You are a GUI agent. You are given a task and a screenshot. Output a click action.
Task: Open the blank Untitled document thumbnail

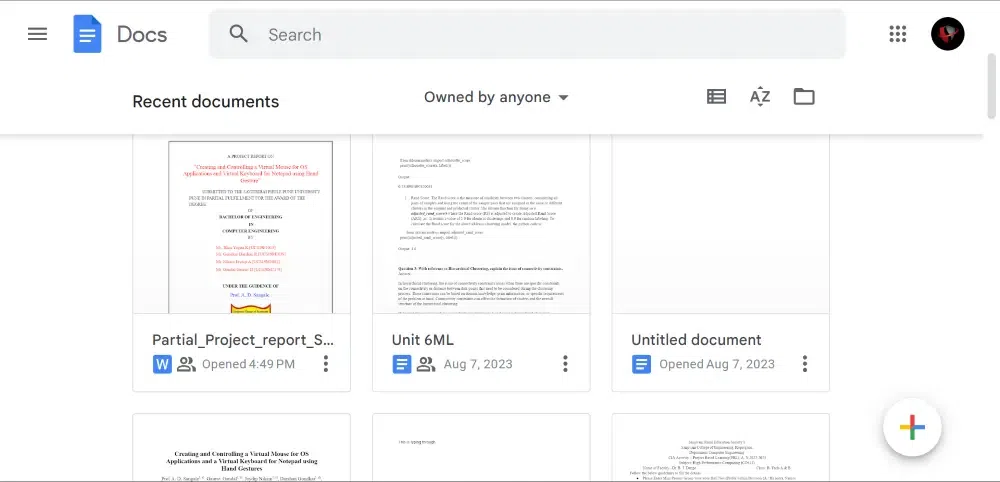pos(721,224)
